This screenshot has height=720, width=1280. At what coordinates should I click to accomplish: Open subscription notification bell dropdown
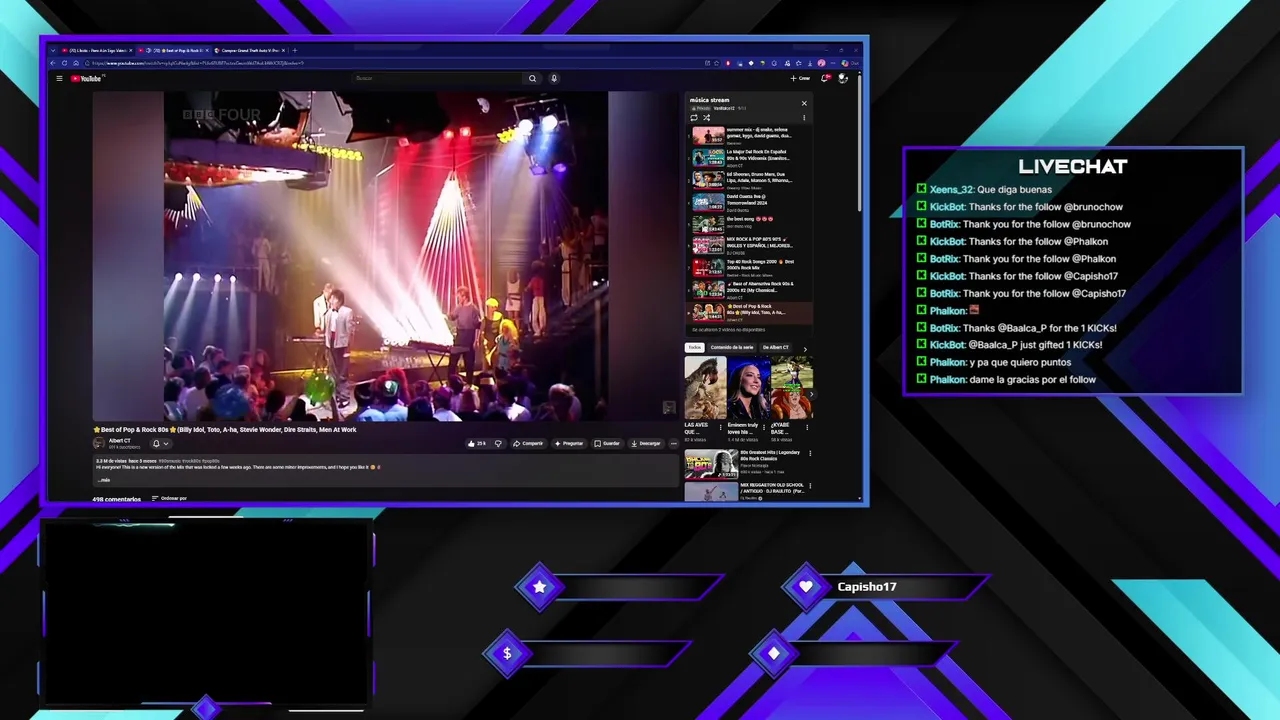(x=159, y=443)
